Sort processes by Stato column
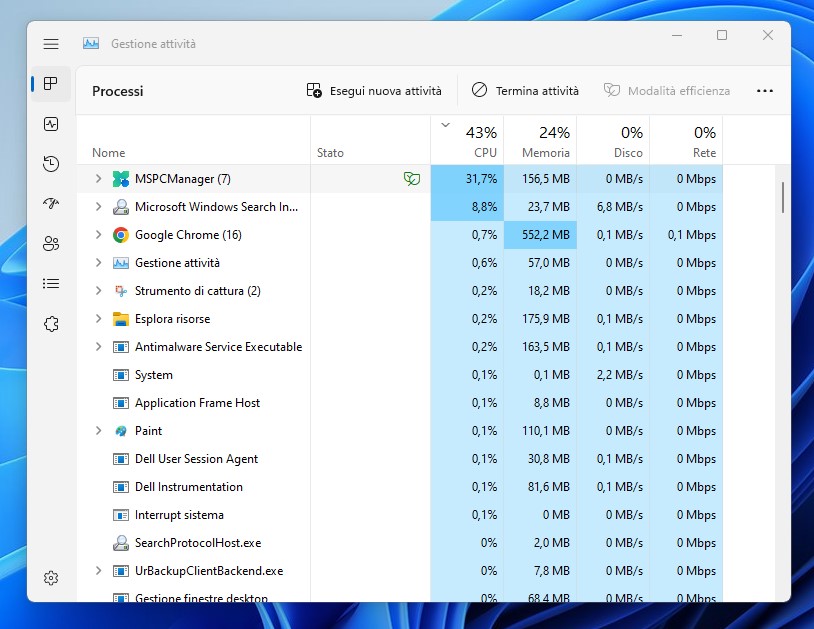Screen dimensions: 814x629 click(x=370, y=140)
